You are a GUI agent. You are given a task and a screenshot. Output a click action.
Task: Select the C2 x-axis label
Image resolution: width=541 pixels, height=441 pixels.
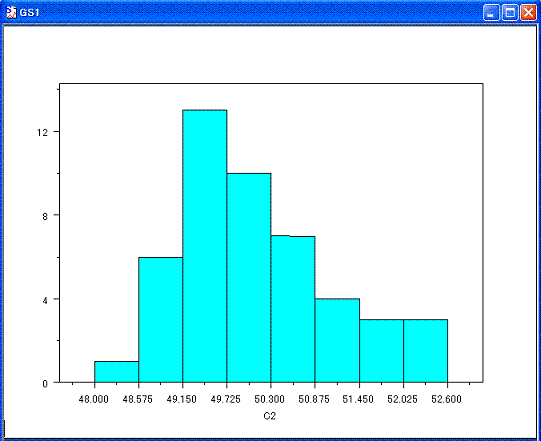(x=269, y=416)
